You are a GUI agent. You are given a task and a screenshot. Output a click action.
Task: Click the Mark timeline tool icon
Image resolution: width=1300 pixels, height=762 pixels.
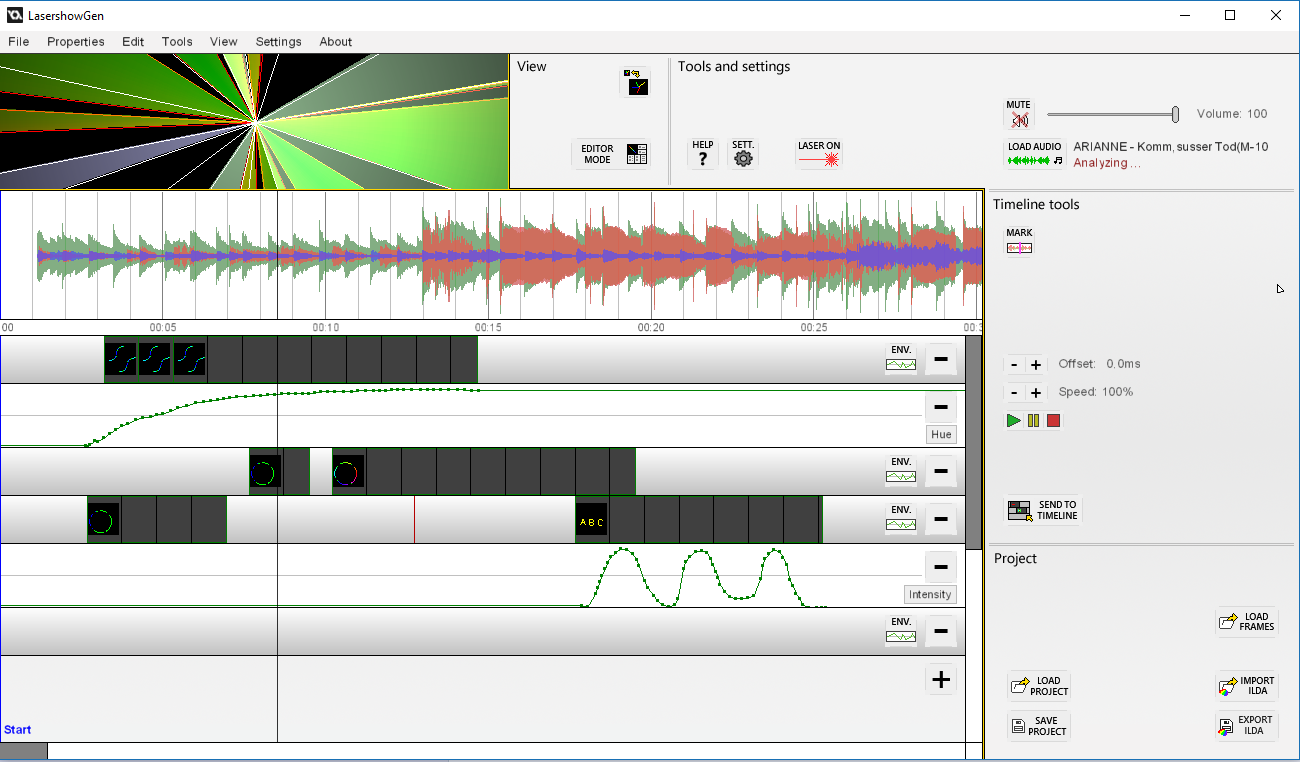tap(1019, 241)
